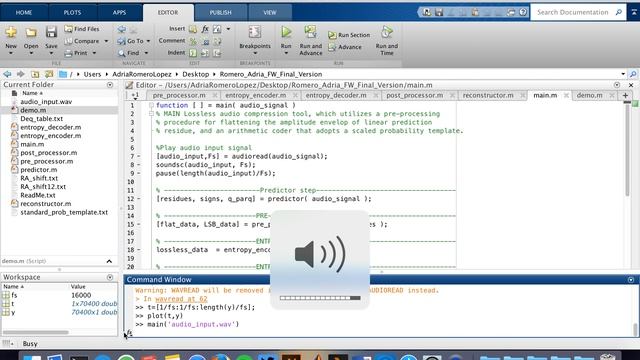
Task: Click the Print button
Action: point(80,53)
